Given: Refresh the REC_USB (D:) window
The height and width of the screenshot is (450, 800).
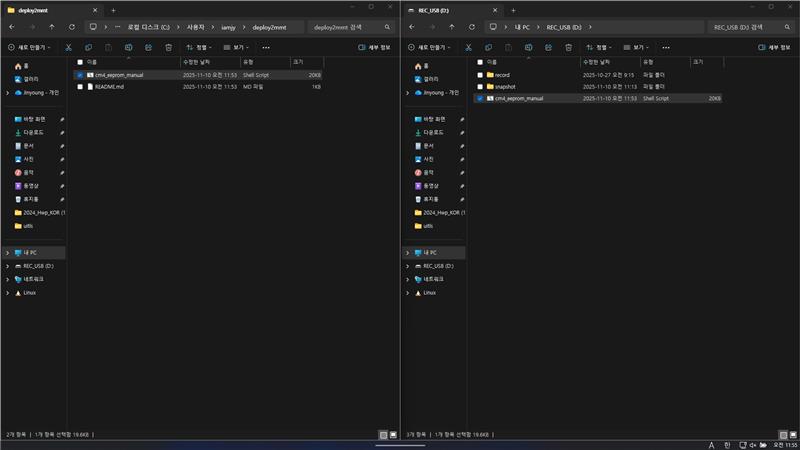Looking at the screenshot, I should tap(472, 27).
